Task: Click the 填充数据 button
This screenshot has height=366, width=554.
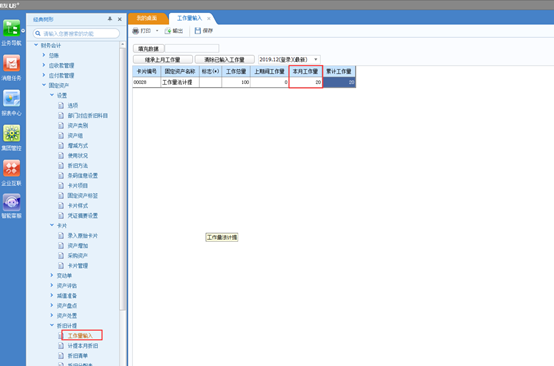Action: point(148,49)
